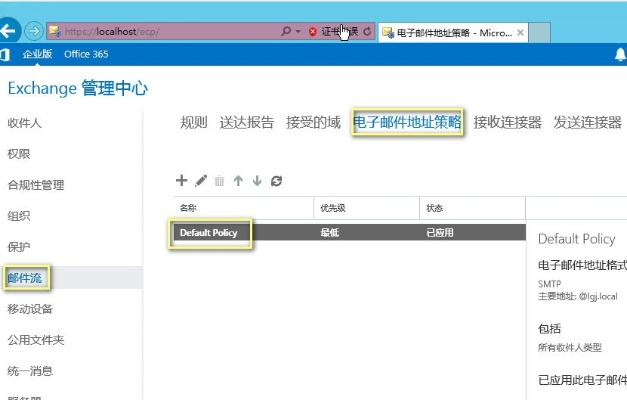Click the pencil edit icon
This screenshot has width=627, height=400.
pos(201,181)
